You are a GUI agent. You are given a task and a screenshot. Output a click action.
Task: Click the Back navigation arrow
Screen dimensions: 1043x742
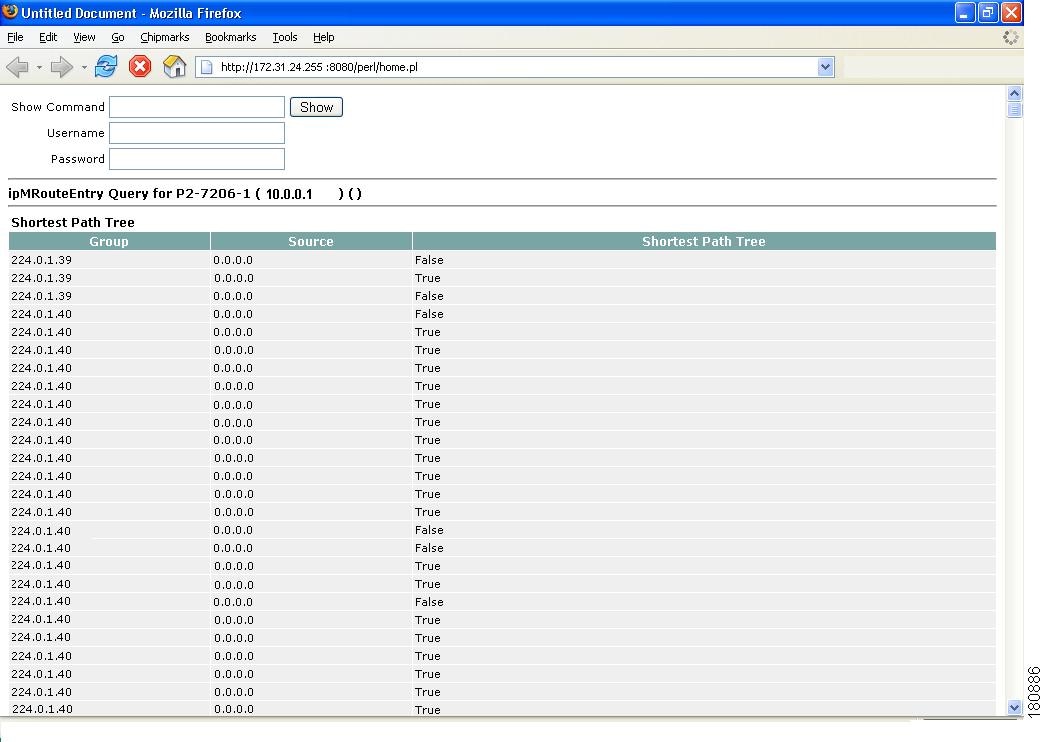[17, 67]
